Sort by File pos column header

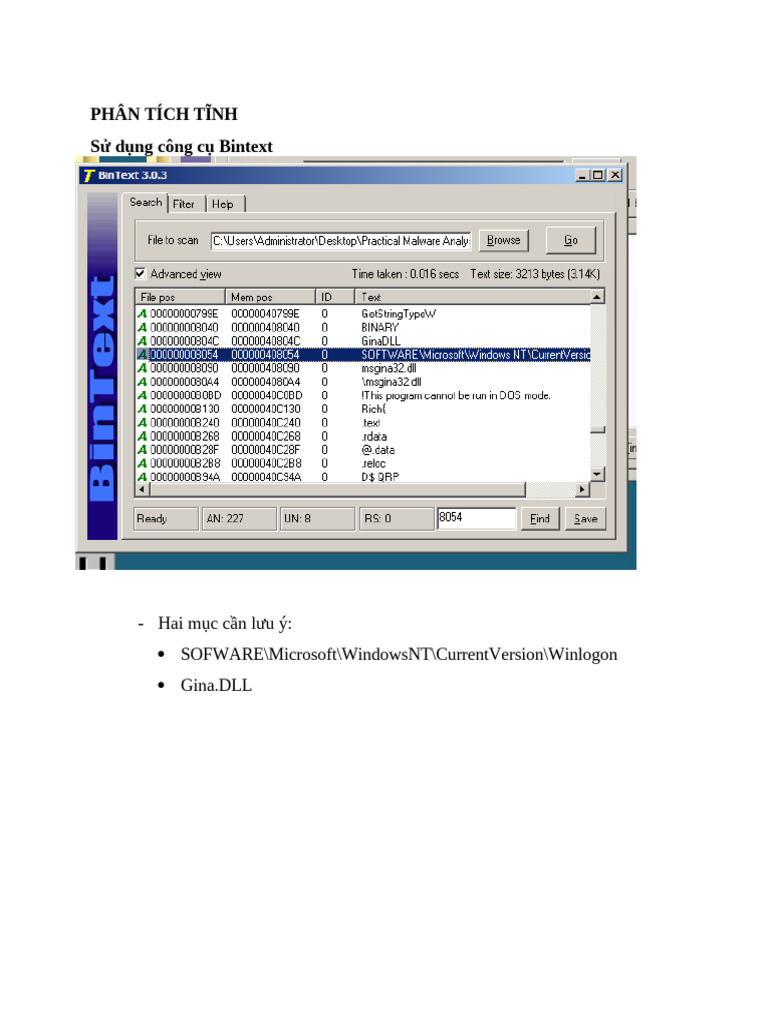tap(180, 297)
